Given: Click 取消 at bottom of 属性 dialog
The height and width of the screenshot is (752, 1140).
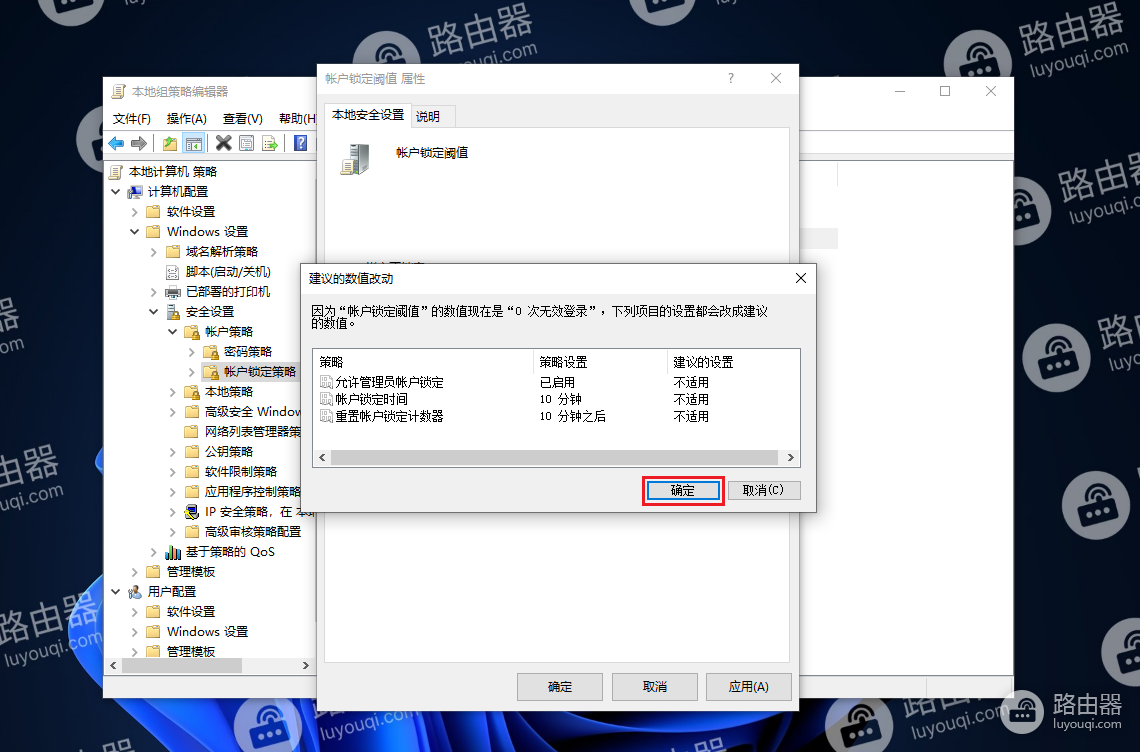Looking at the screenshot, I should [x=654, y=687].
